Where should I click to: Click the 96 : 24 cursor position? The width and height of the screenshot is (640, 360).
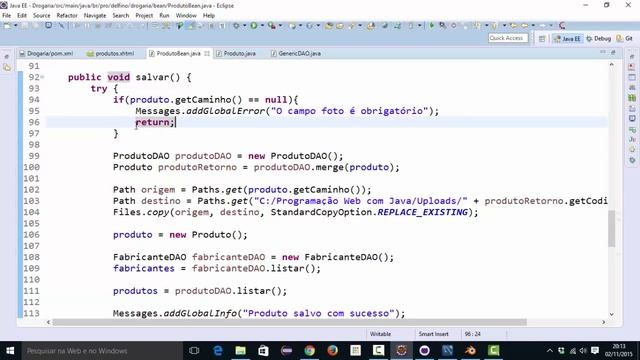tap(472, 334)
